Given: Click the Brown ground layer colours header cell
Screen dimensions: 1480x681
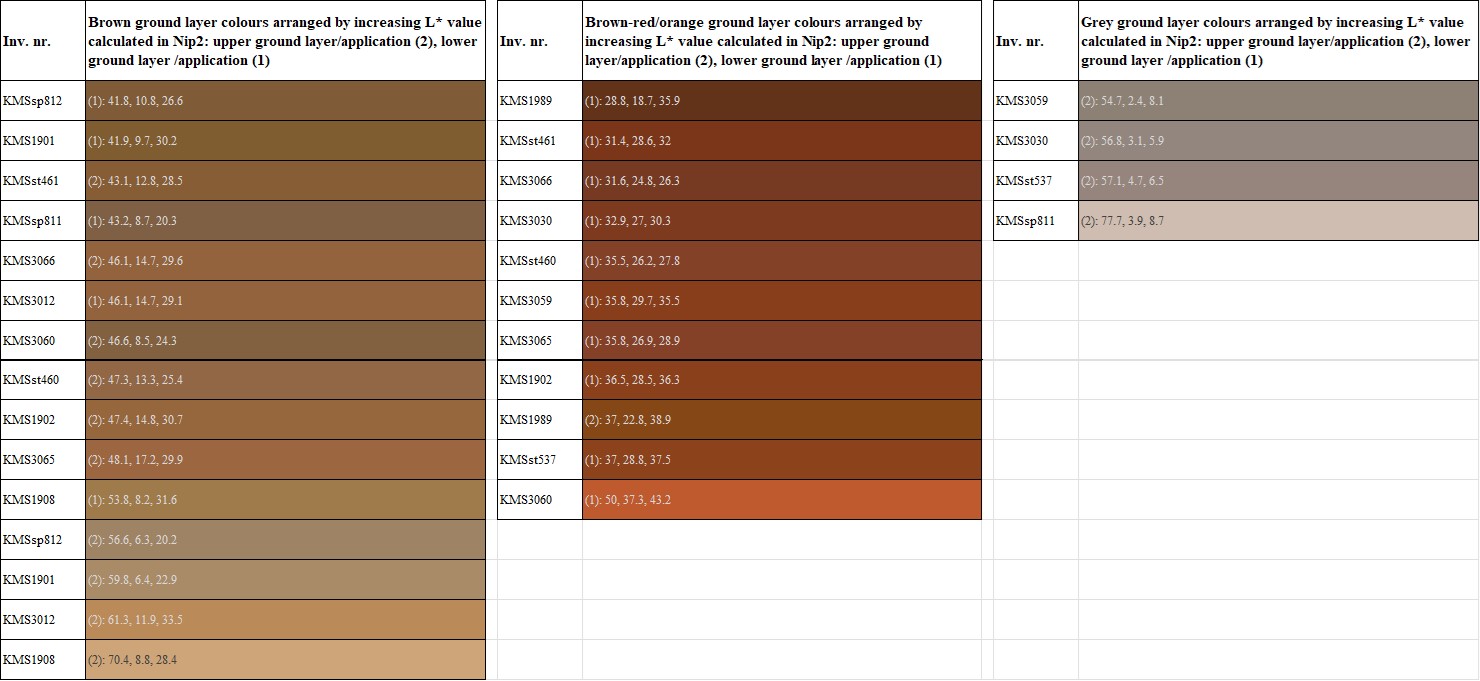Looking at the screenshot, I should pyautogui.click(x=285, y=41).
